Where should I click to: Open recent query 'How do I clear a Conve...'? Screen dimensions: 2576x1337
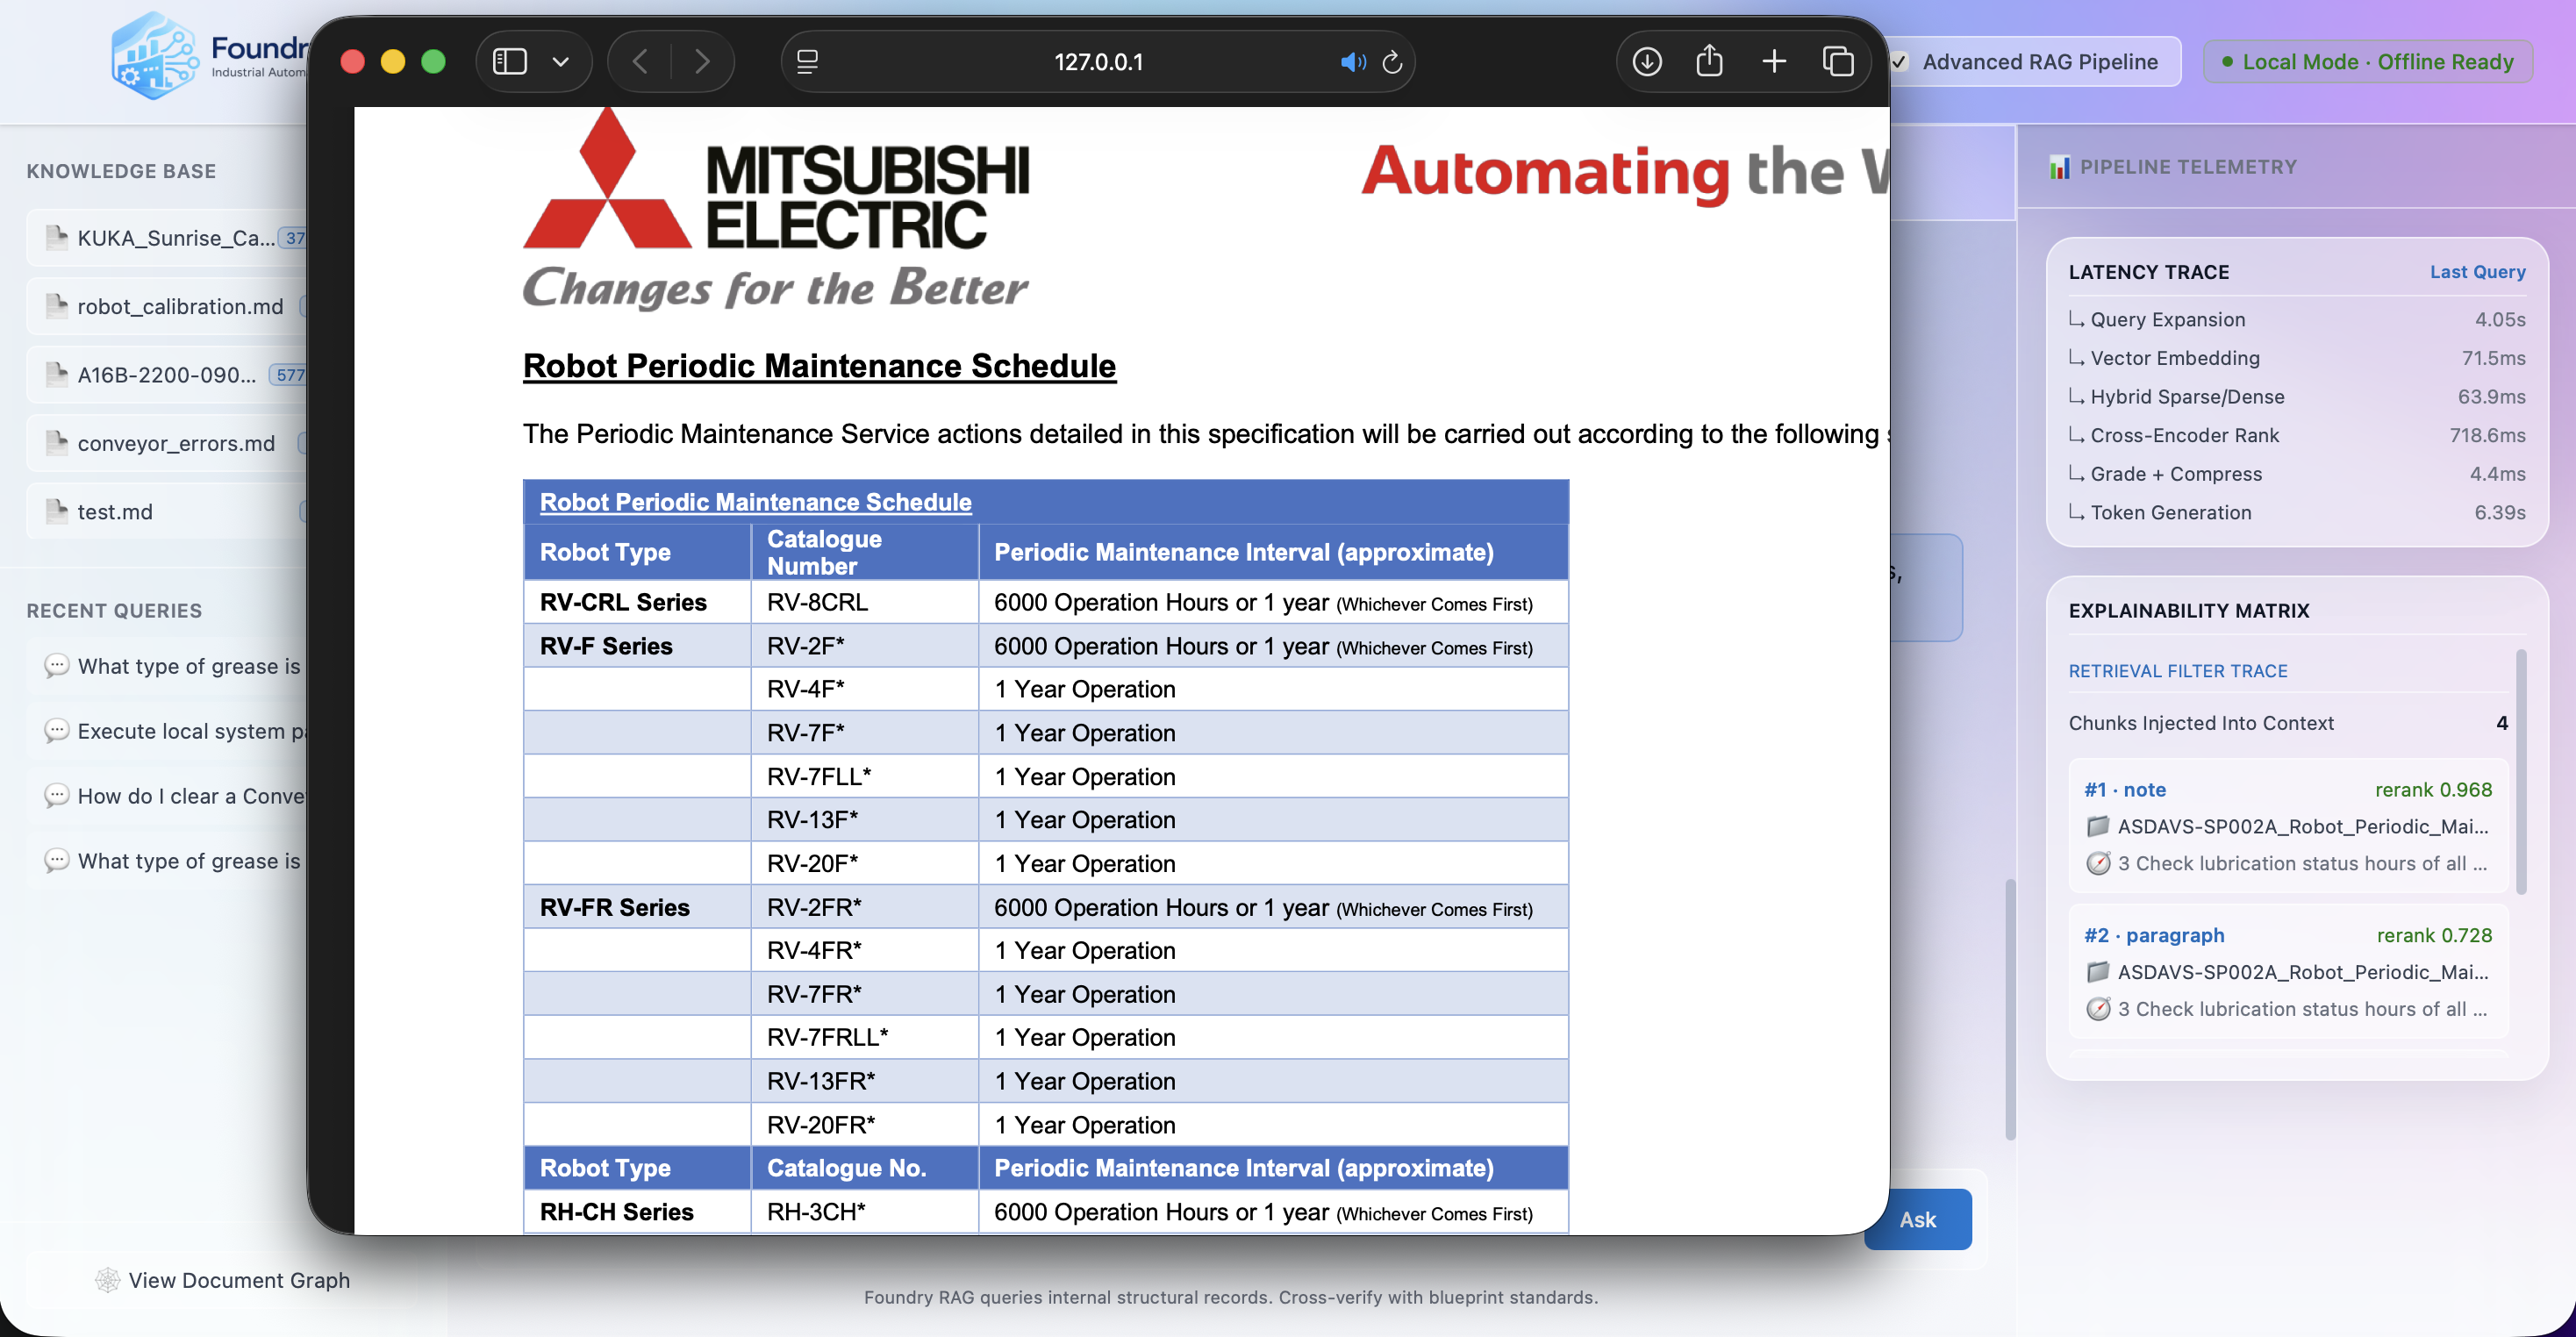point(167,796)
